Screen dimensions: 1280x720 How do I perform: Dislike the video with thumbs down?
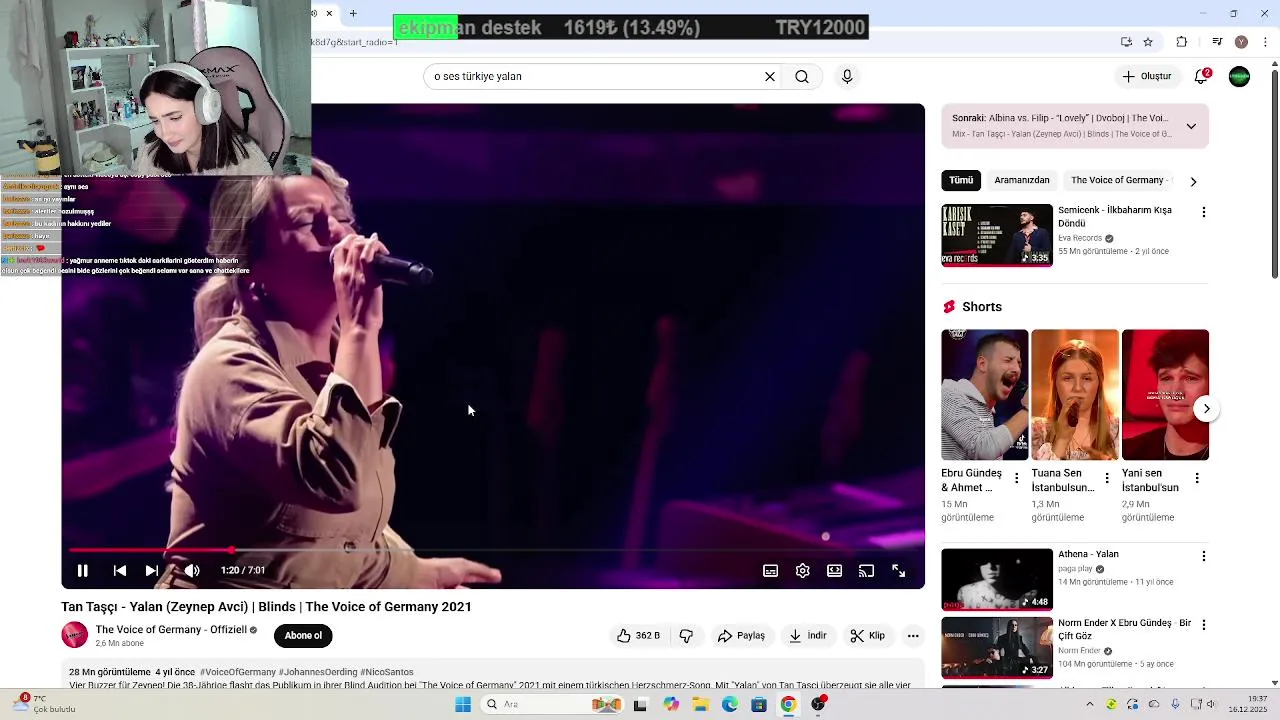[x=686, y=635]
